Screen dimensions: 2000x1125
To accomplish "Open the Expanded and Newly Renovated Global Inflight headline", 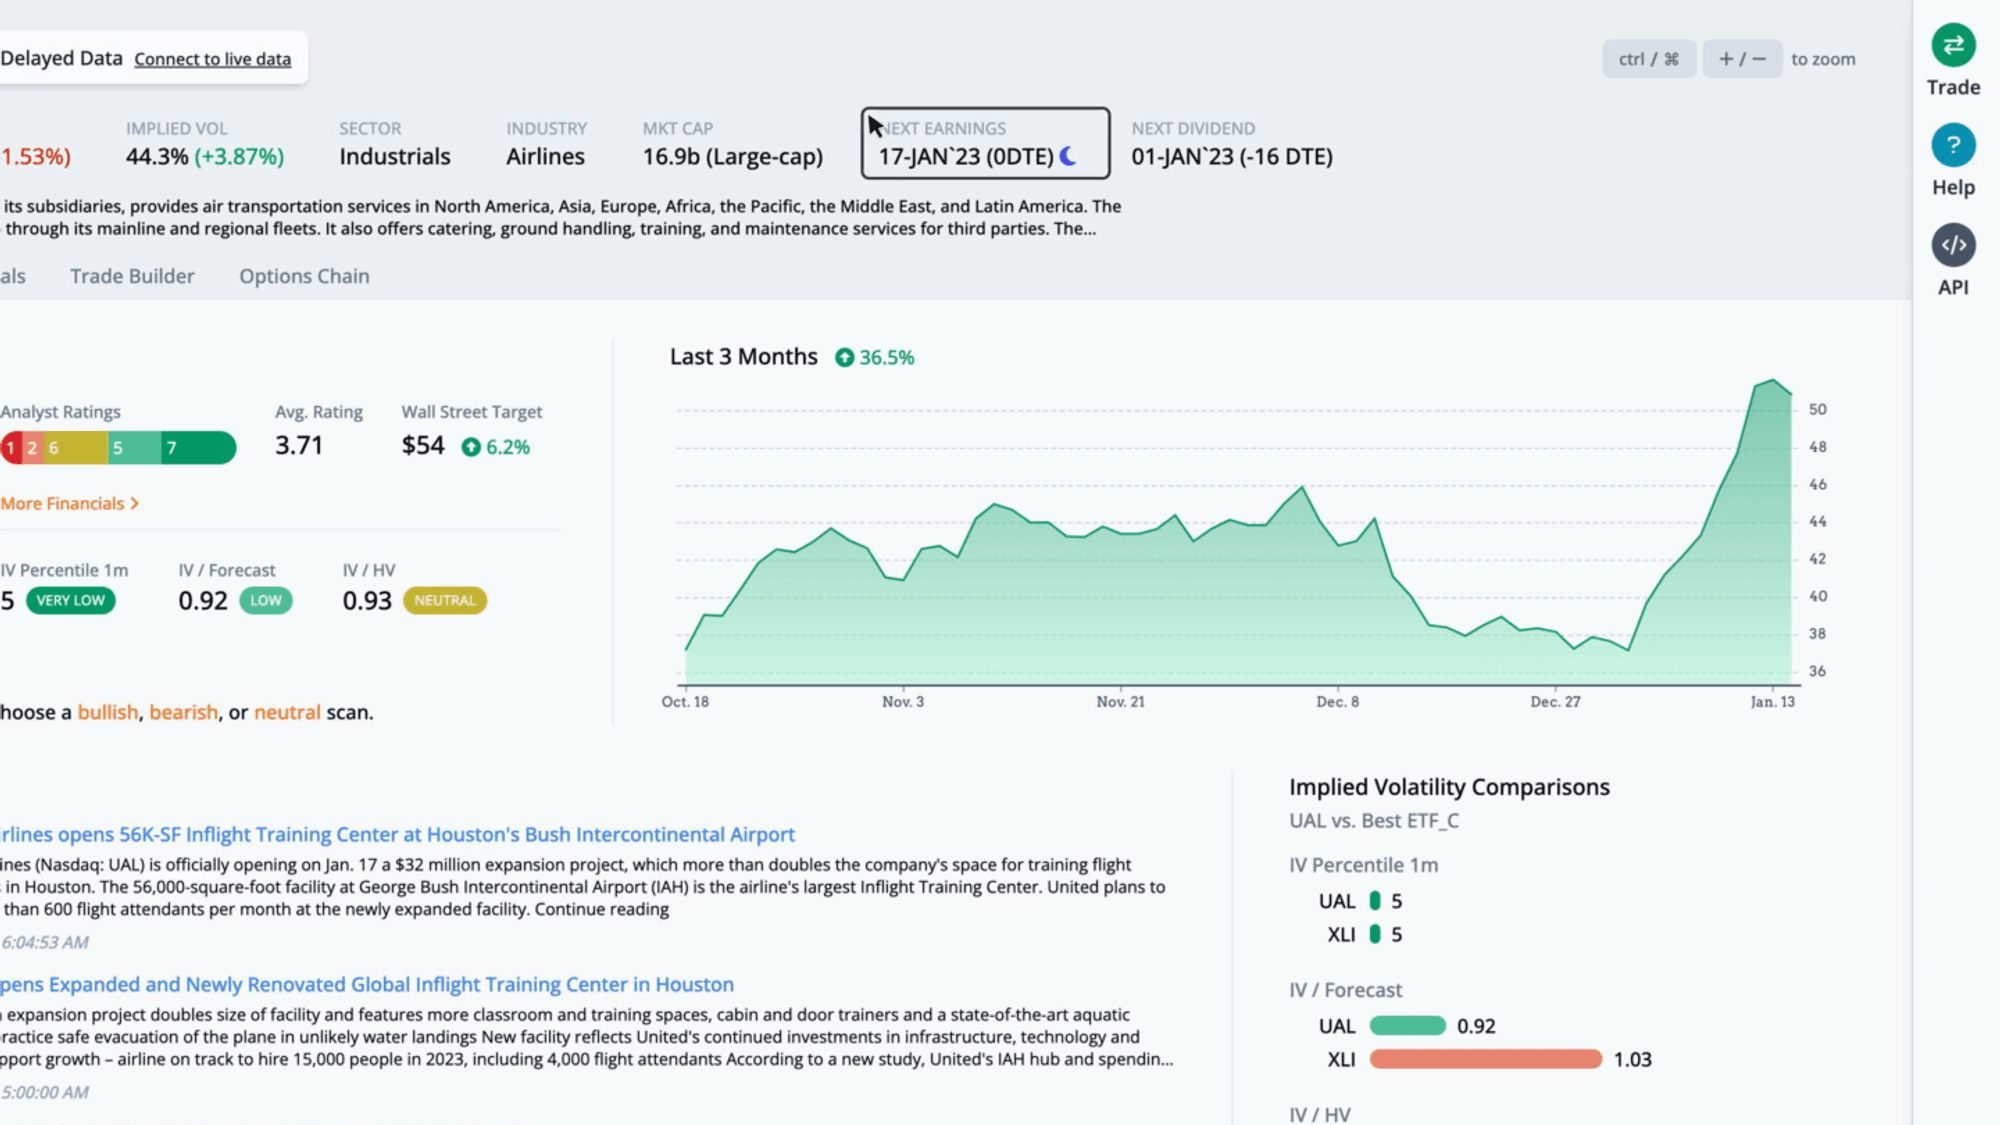I will (367, 984).
